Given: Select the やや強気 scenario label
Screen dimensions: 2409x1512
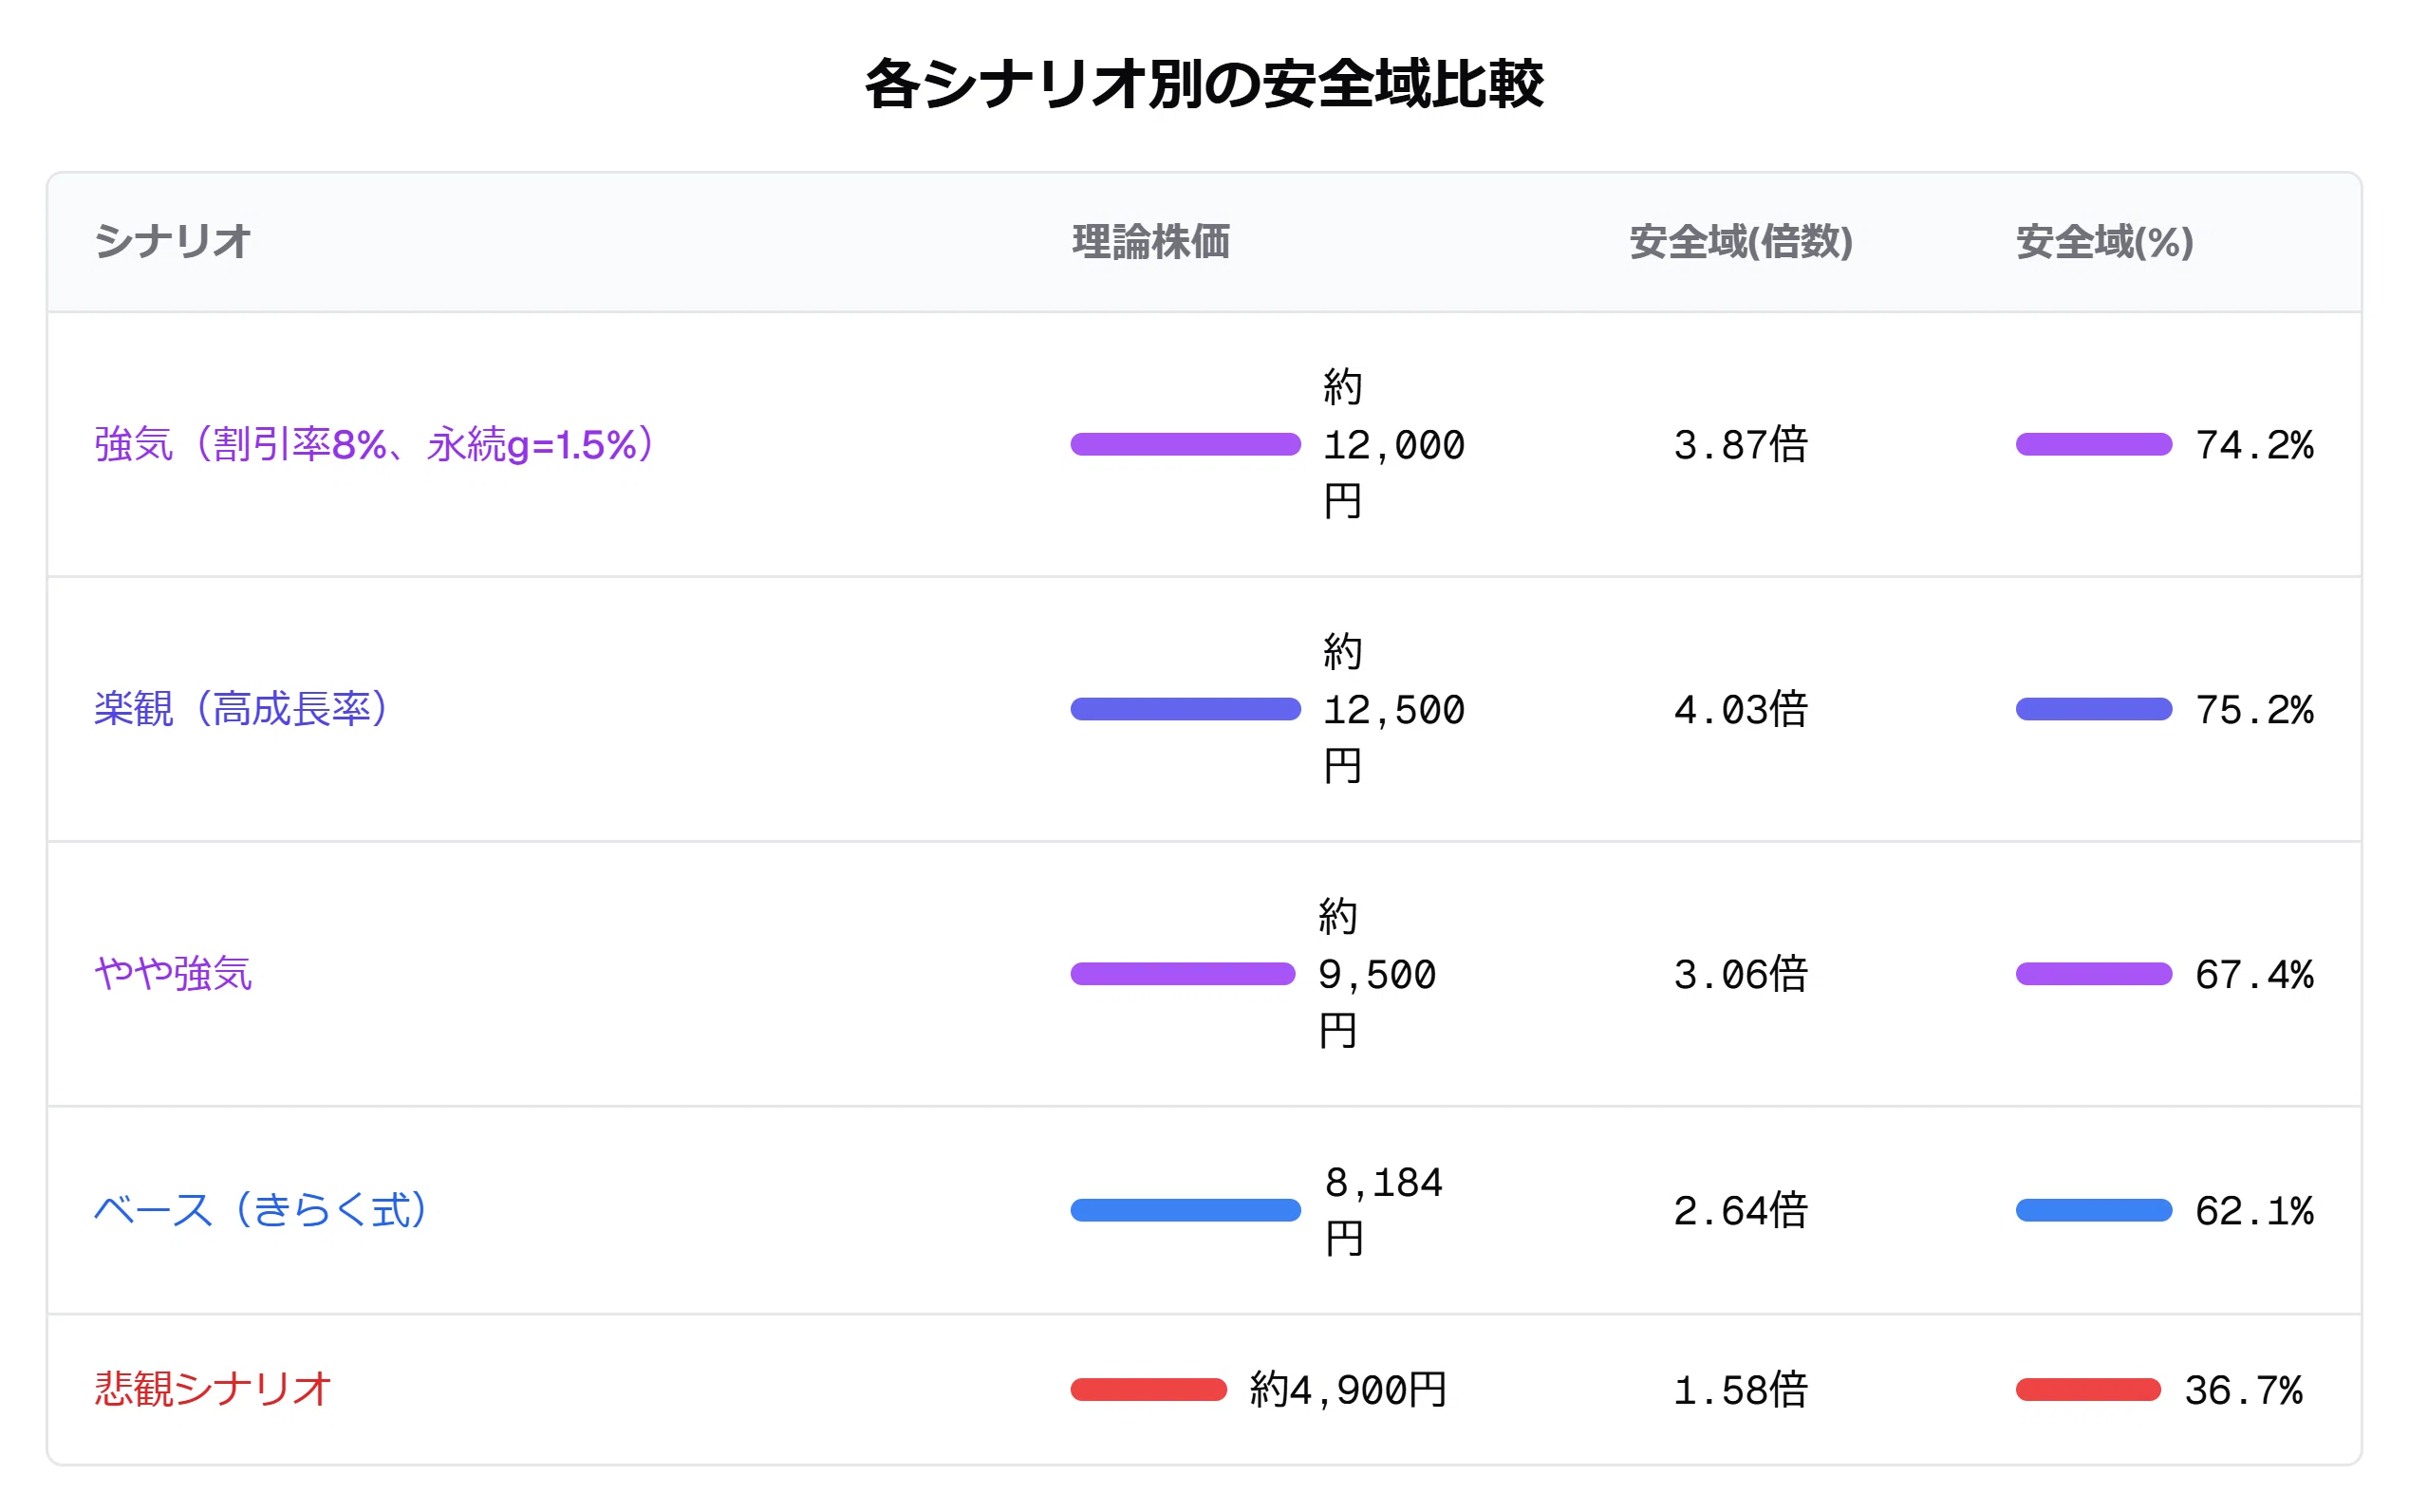Looking at the screenshot, I should tap(173, 974).
